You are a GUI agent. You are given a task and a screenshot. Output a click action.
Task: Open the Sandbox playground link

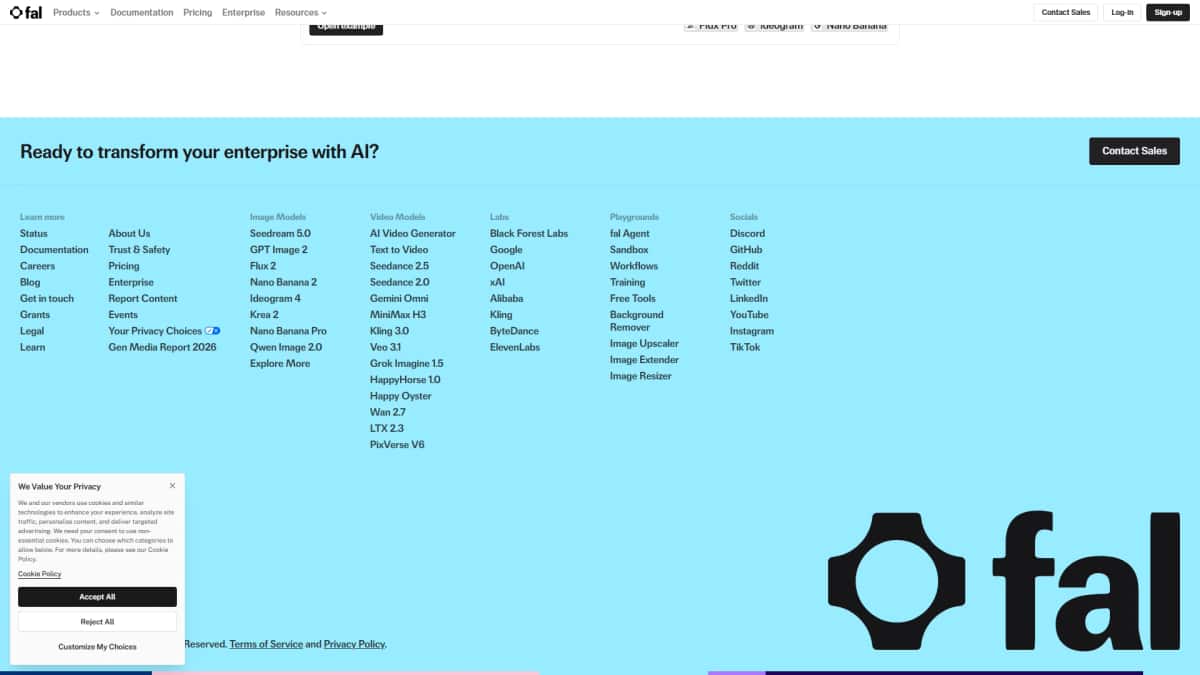629,250
